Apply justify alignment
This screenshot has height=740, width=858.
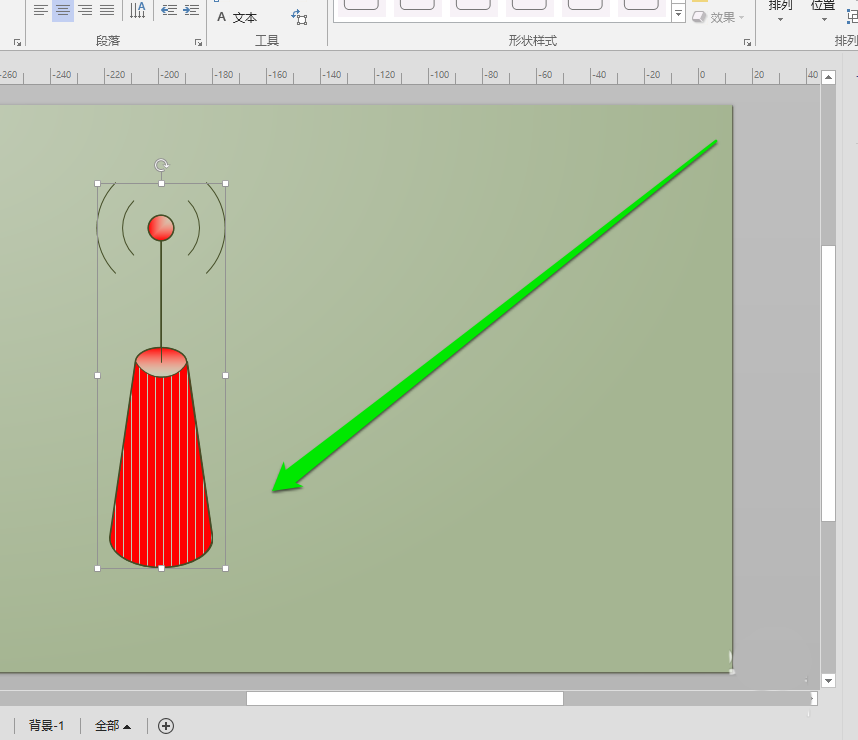(107, 10)
